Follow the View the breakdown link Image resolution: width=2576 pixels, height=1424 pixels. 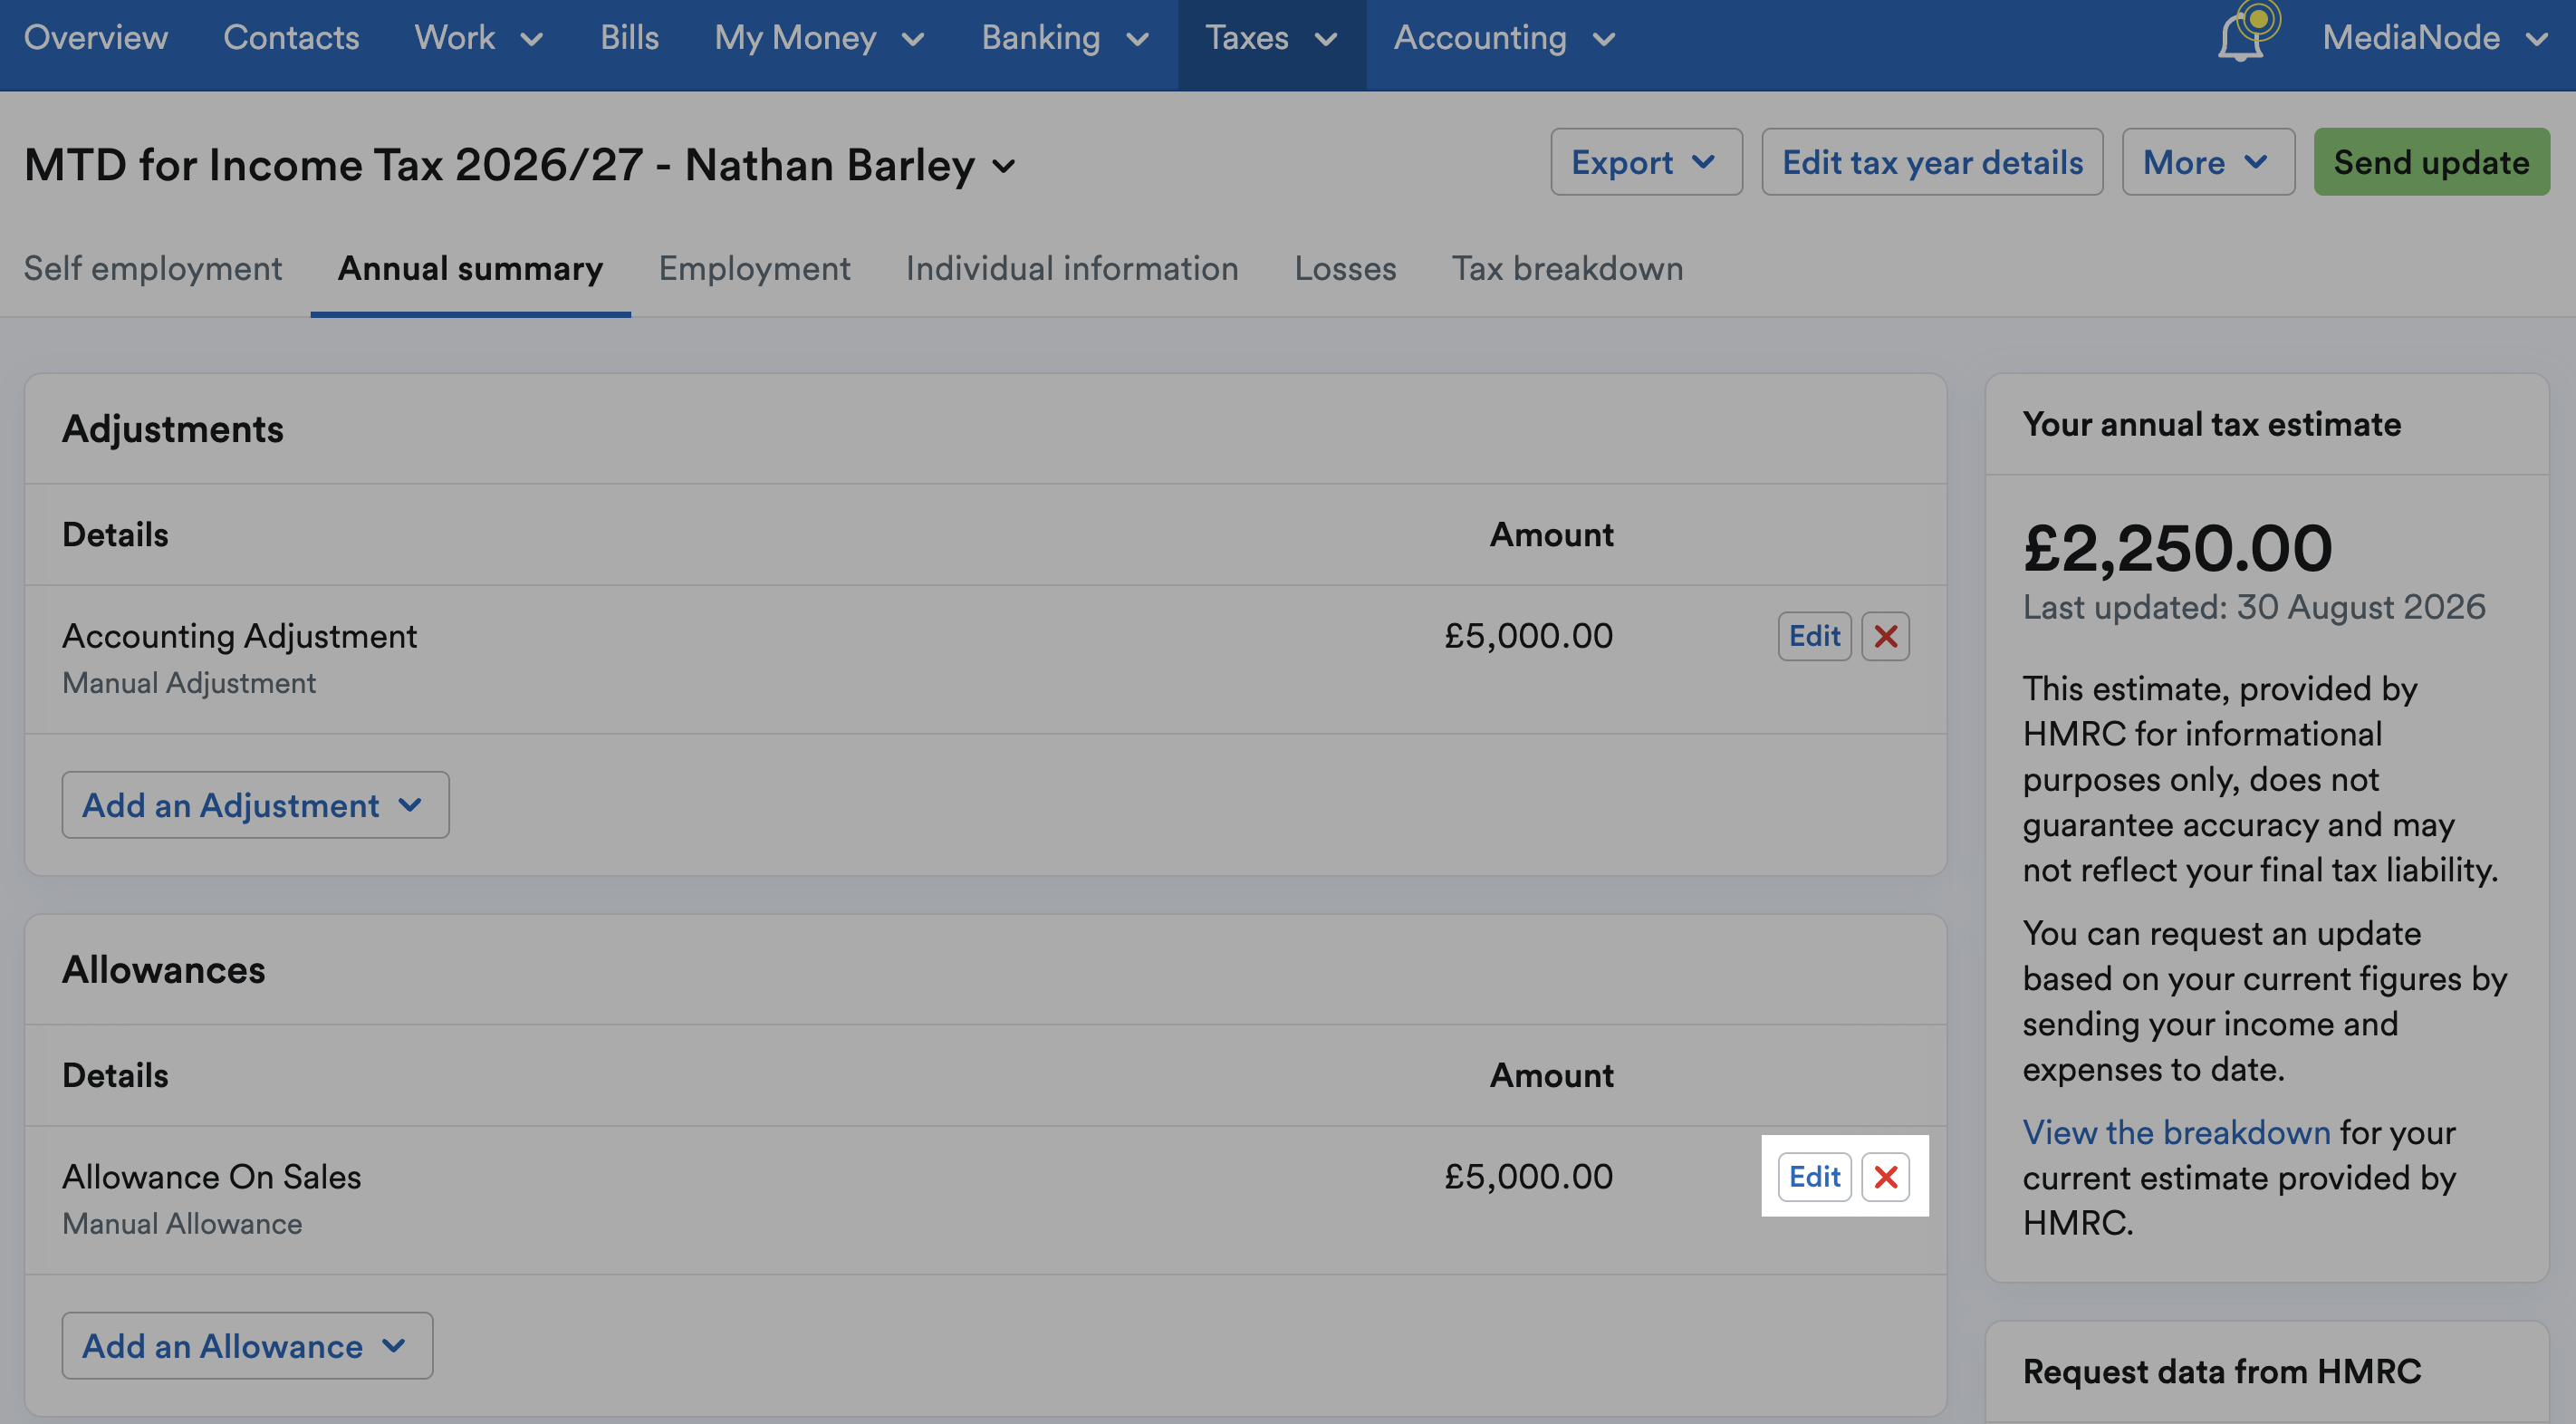2176,1132
